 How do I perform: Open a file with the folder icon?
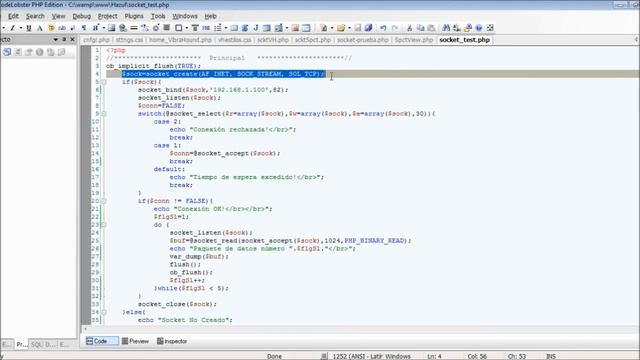(341, 28)
